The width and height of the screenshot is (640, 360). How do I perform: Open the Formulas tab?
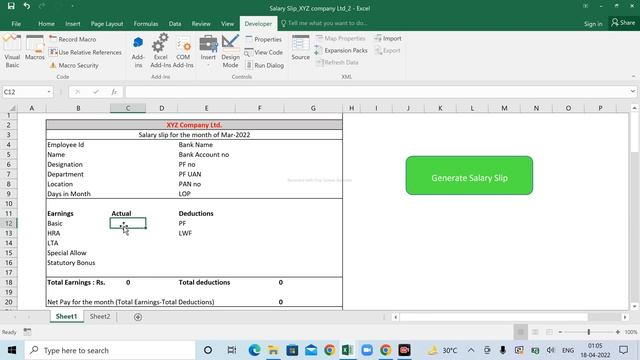tap(146, 24)
